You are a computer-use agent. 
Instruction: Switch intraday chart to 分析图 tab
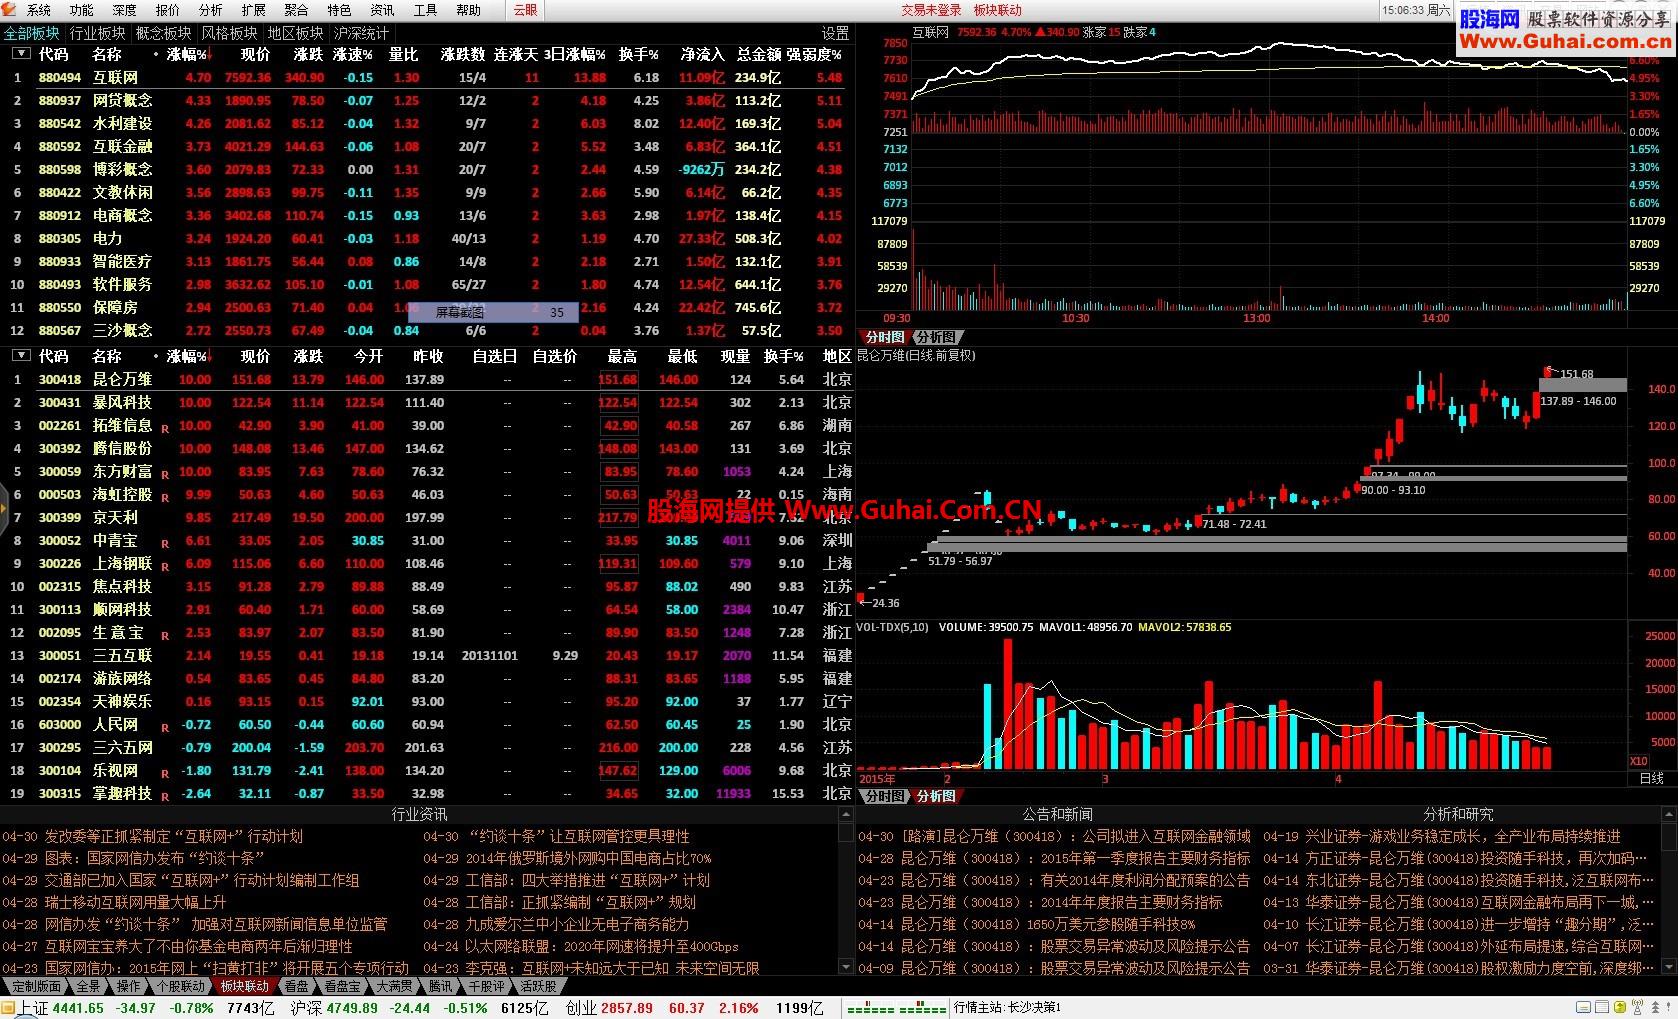(x=936, y=337)
